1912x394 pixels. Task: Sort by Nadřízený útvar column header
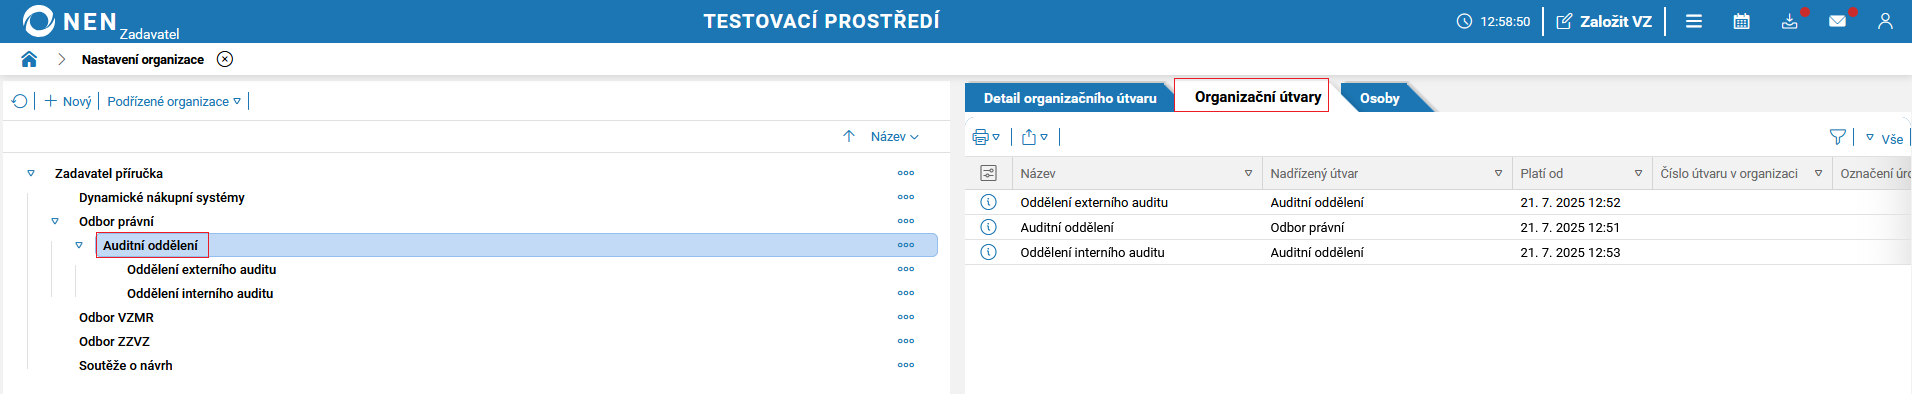[1314, 173]
